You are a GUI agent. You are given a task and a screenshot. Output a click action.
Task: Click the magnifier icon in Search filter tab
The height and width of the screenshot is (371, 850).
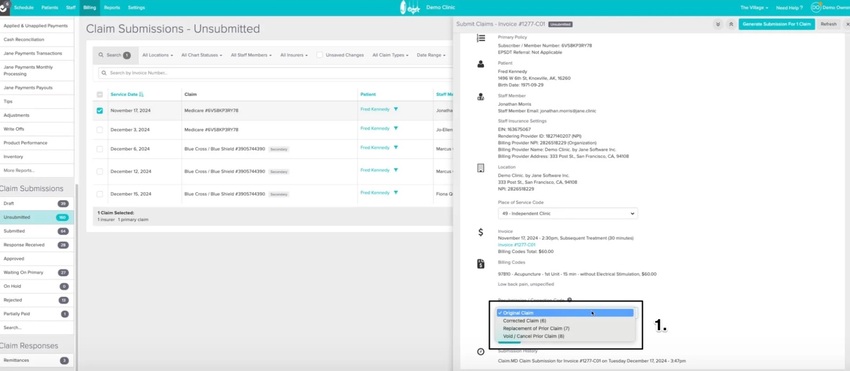point(101,55)
